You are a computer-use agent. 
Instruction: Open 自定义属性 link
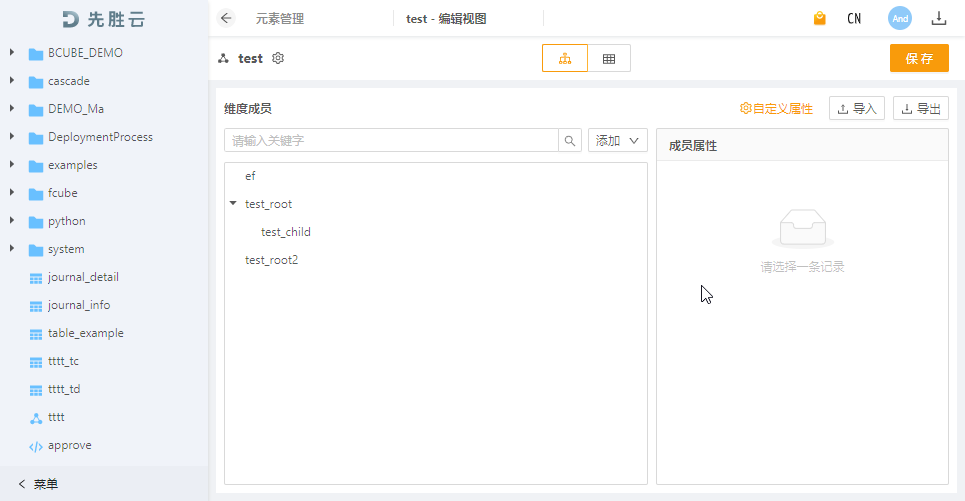776,108
